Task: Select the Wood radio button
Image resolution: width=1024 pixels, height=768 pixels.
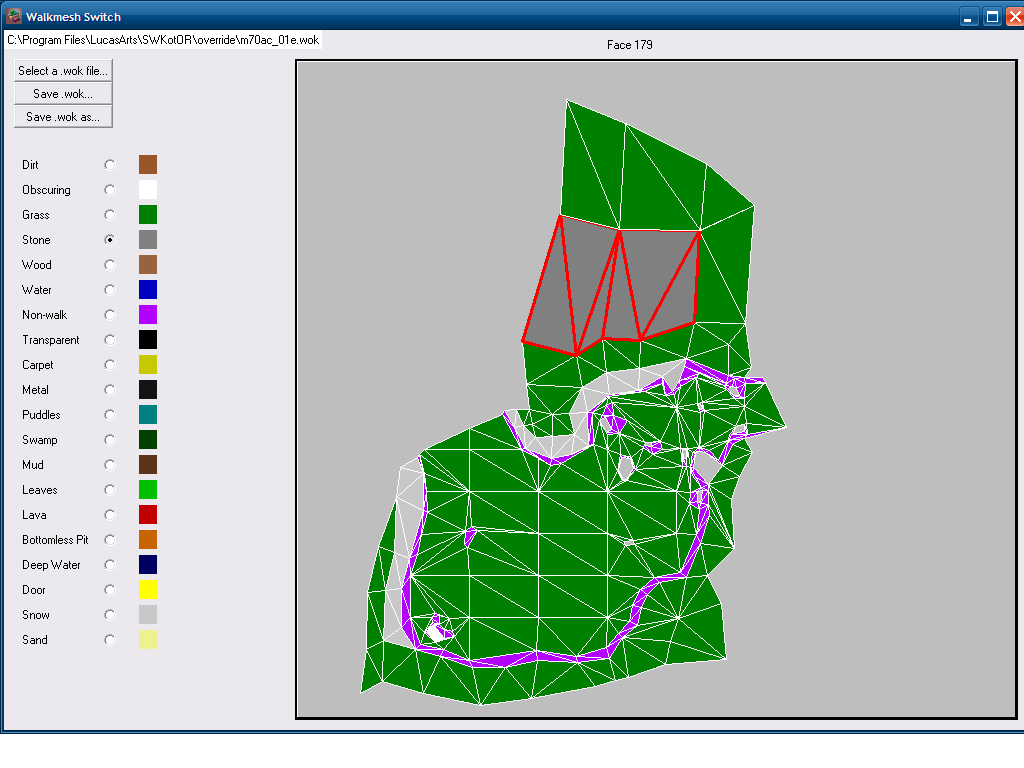Action: pyautogui.click(x=110, y=264)
